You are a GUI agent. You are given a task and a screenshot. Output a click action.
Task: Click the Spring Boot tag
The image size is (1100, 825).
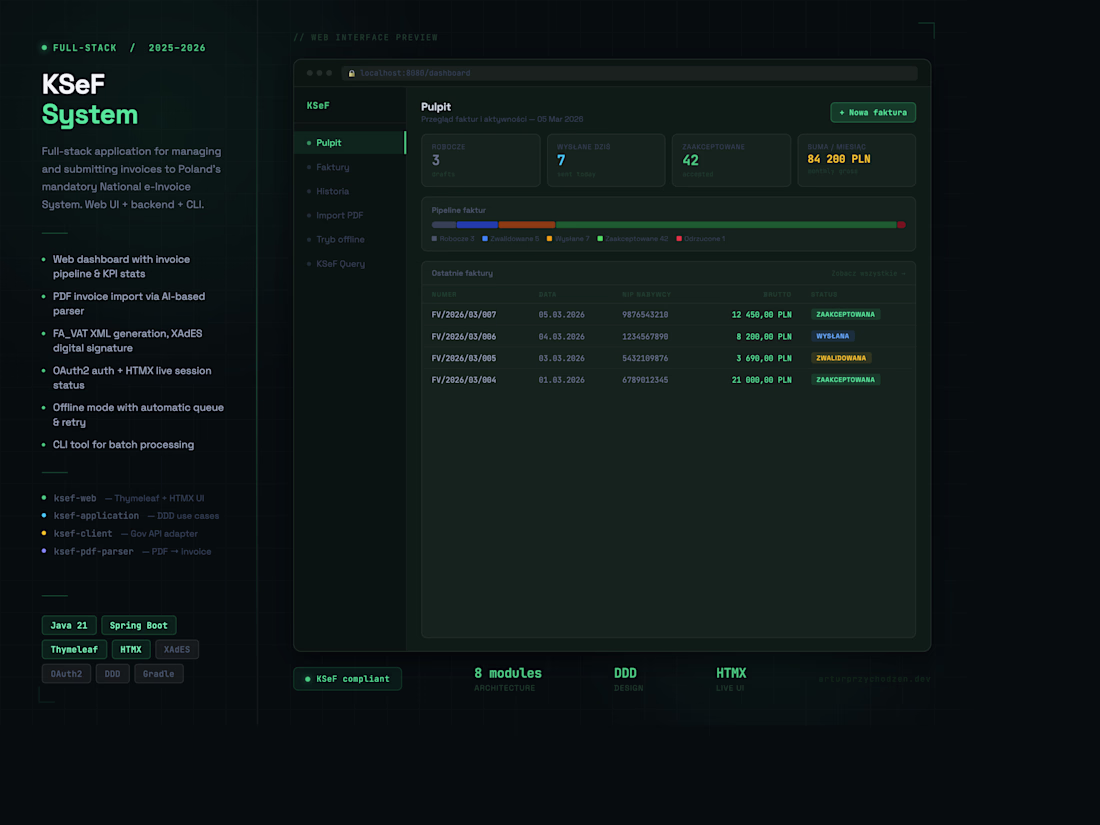[138, 625]
